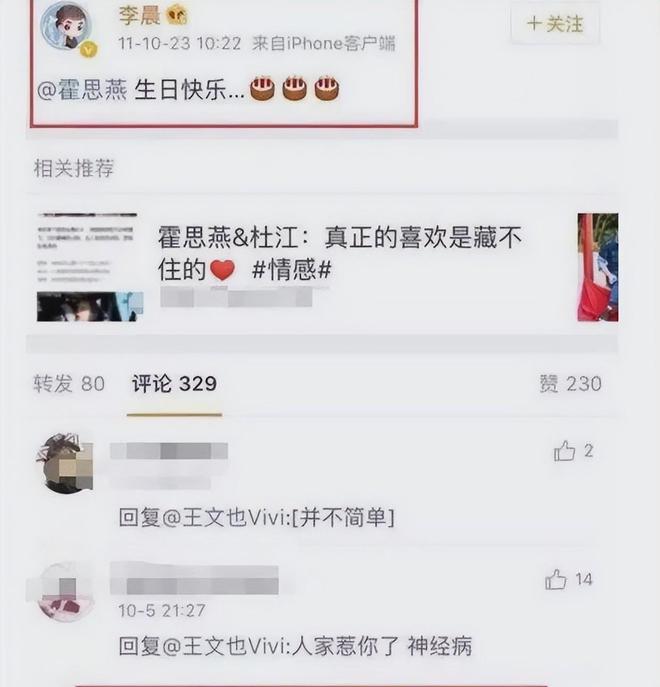
Task: Switch to the 赞 230 tab
Action: (x=570, y=384)
